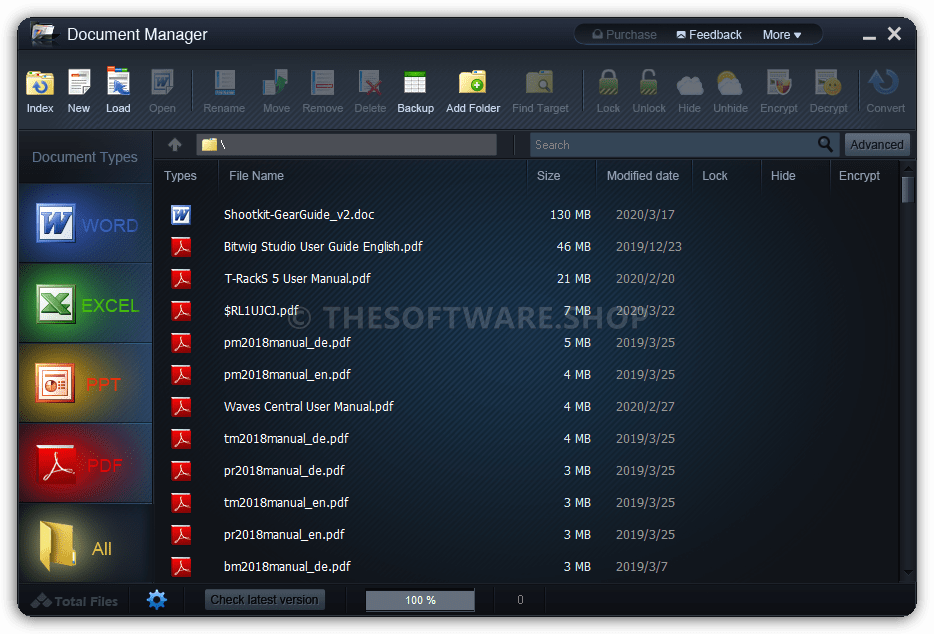Click the folder path address bar
The width and height of the screenshot is (934, 634).
point(347,145)
